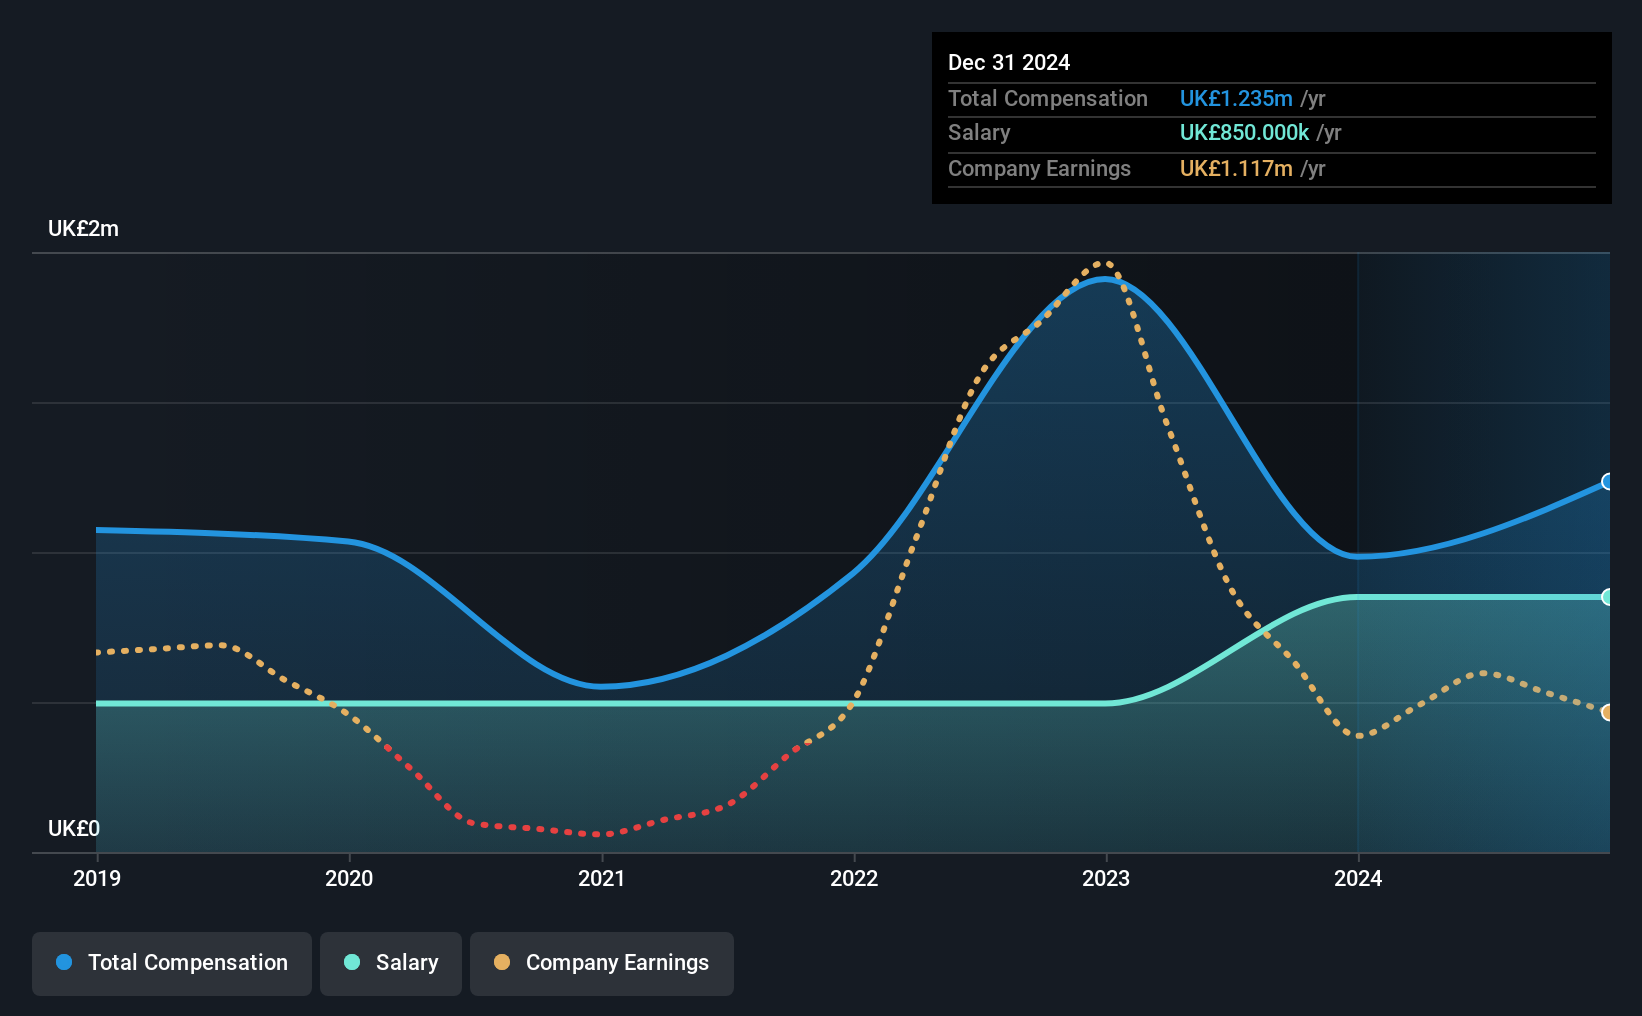Click the Total Compensation tooltip row label

coord(1048,99)
